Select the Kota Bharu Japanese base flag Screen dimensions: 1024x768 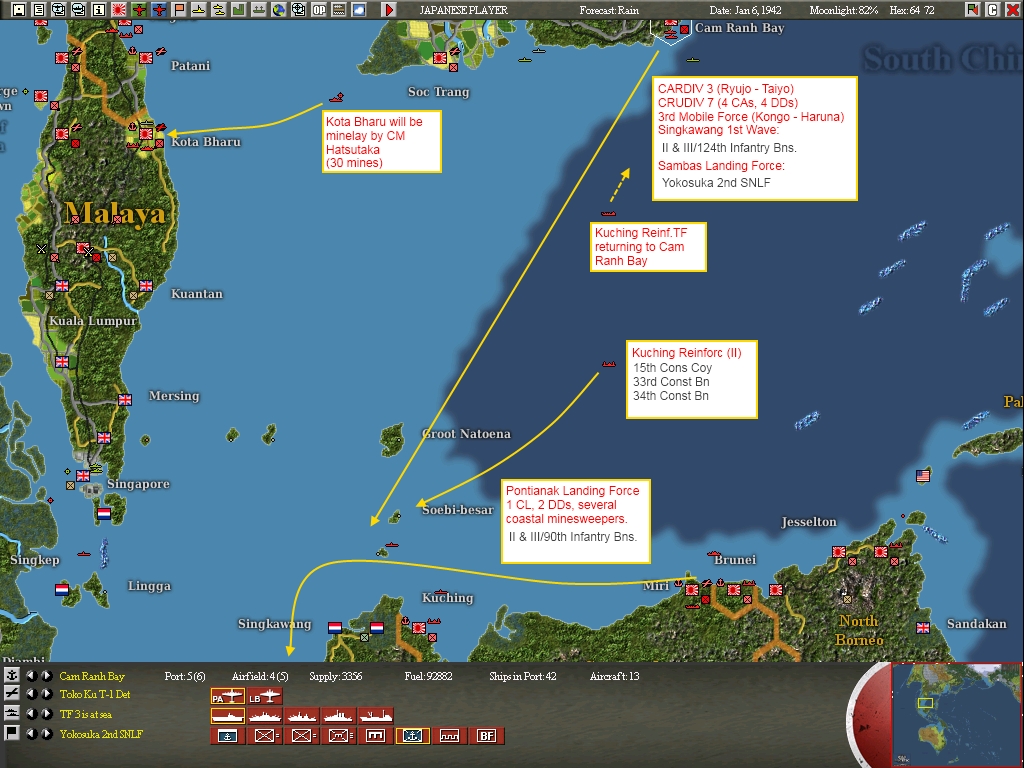tap(145, 135)
